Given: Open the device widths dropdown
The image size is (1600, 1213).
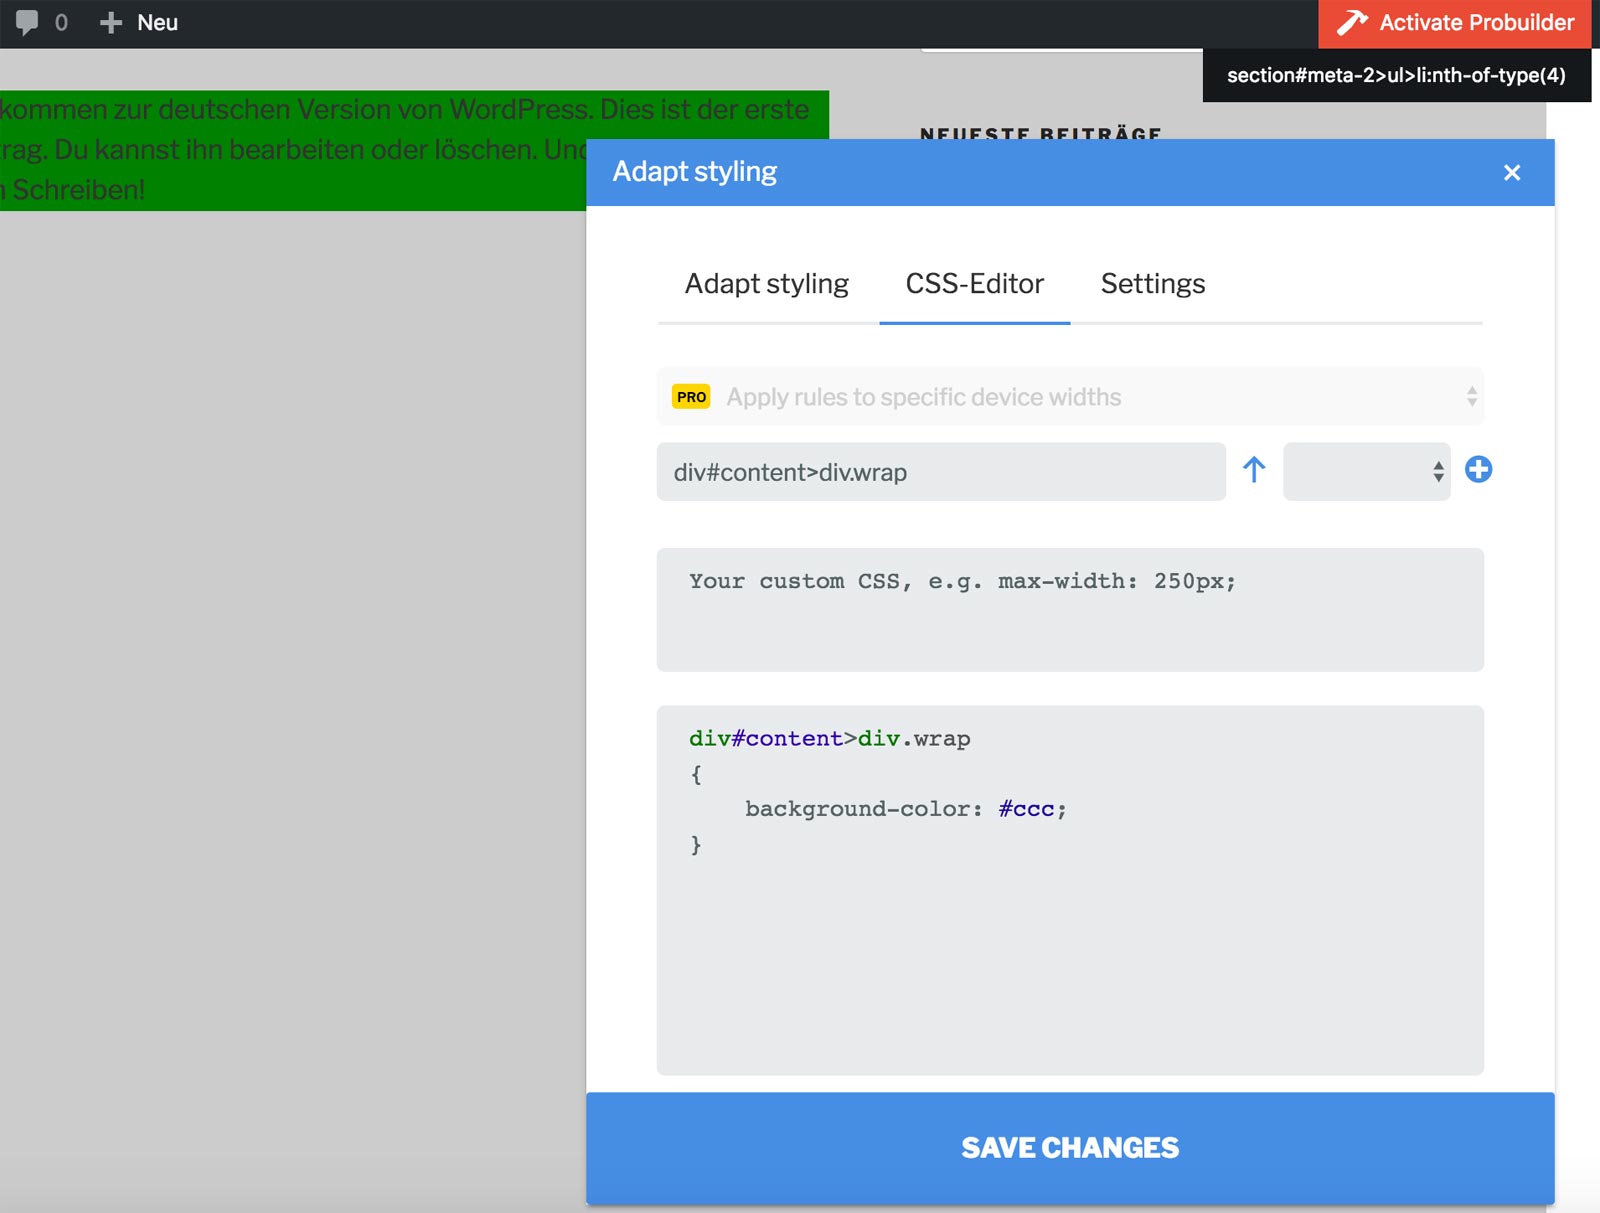Looking at the screenshot, I should [1070, 397].
